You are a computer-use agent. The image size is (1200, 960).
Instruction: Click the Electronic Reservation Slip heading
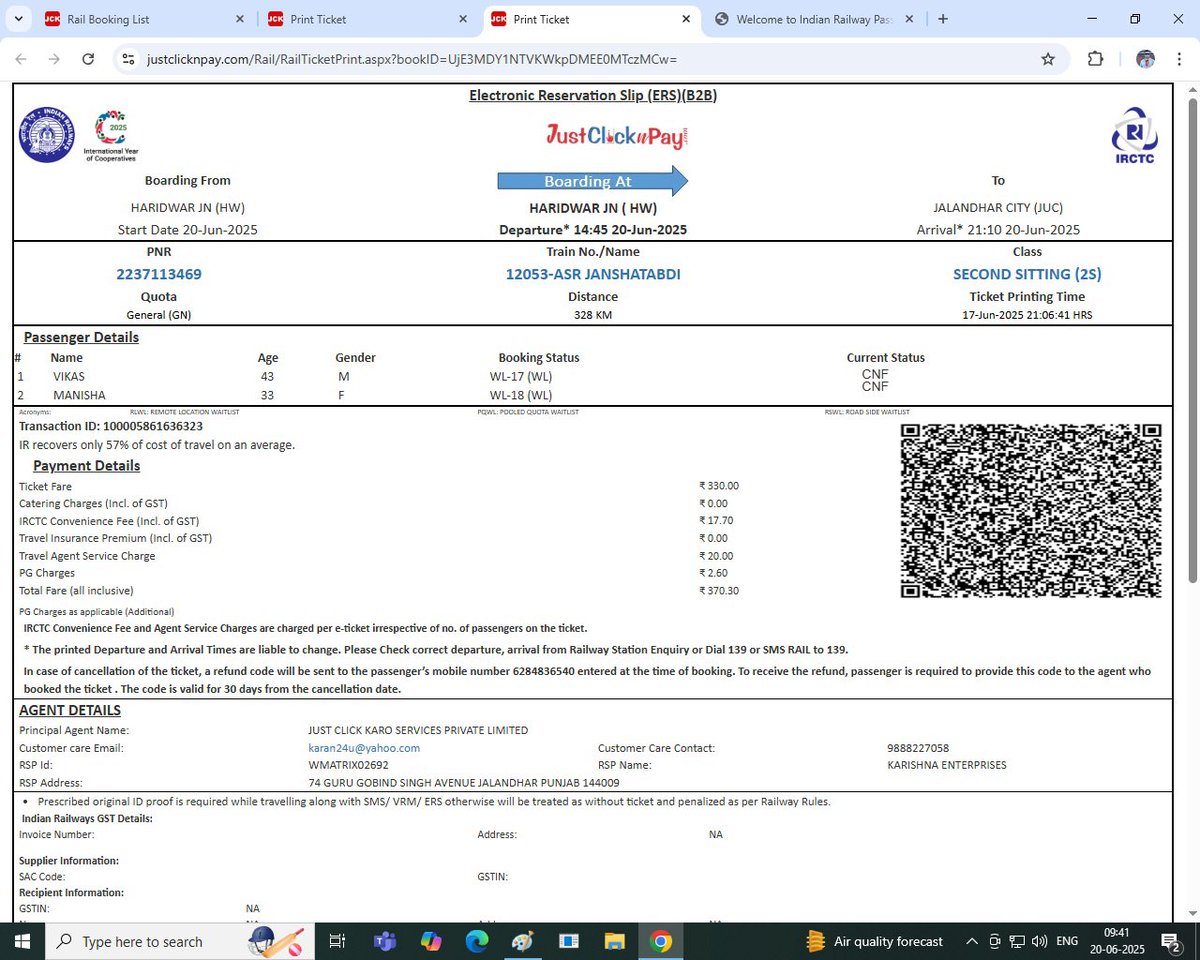593,96
